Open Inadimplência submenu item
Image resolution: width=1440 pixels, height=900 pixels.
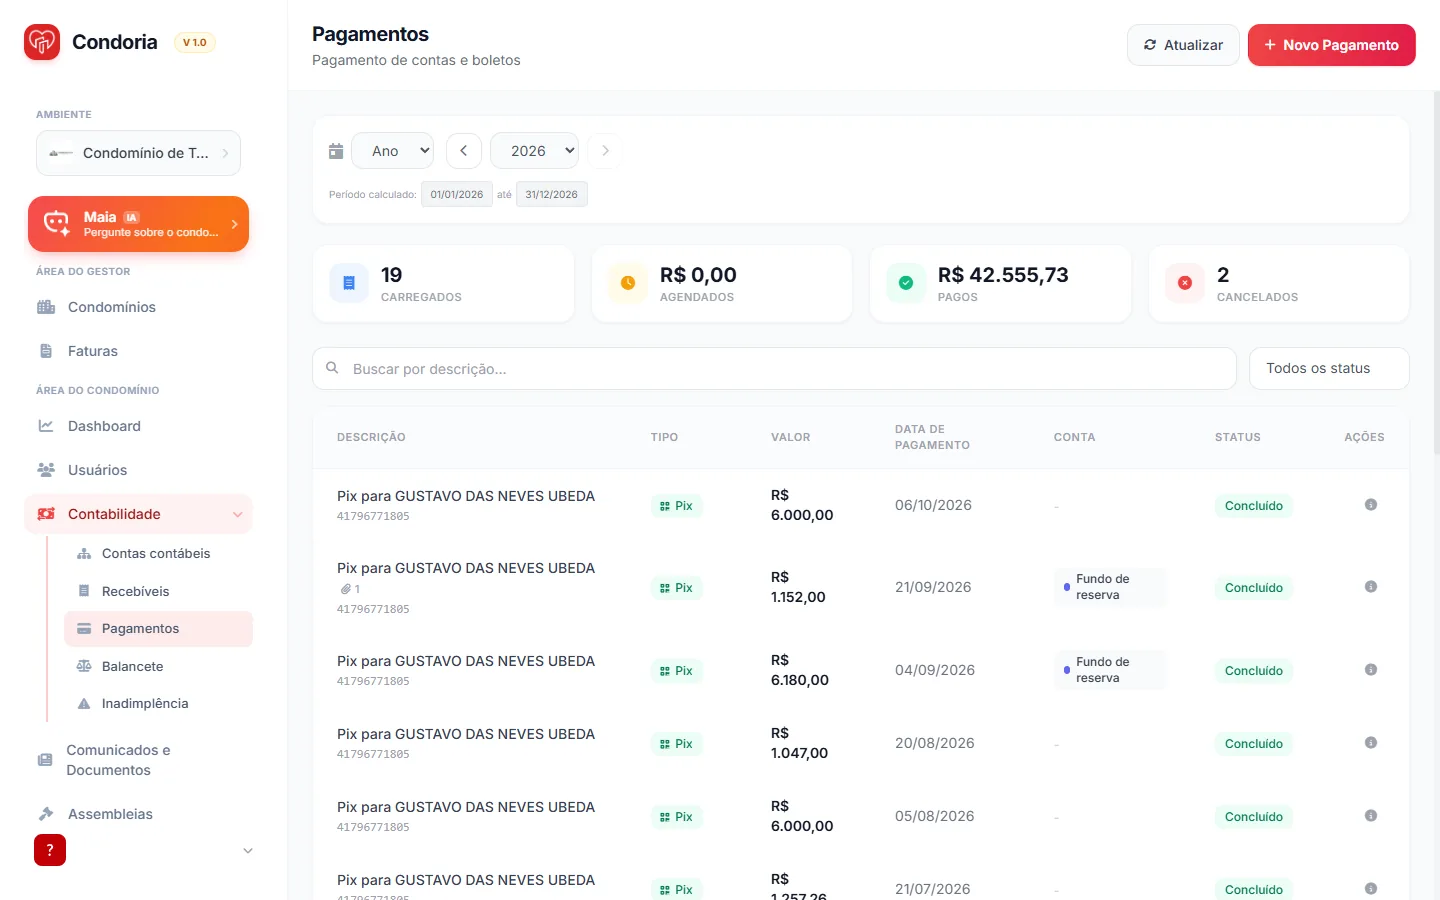pos(158,703)
